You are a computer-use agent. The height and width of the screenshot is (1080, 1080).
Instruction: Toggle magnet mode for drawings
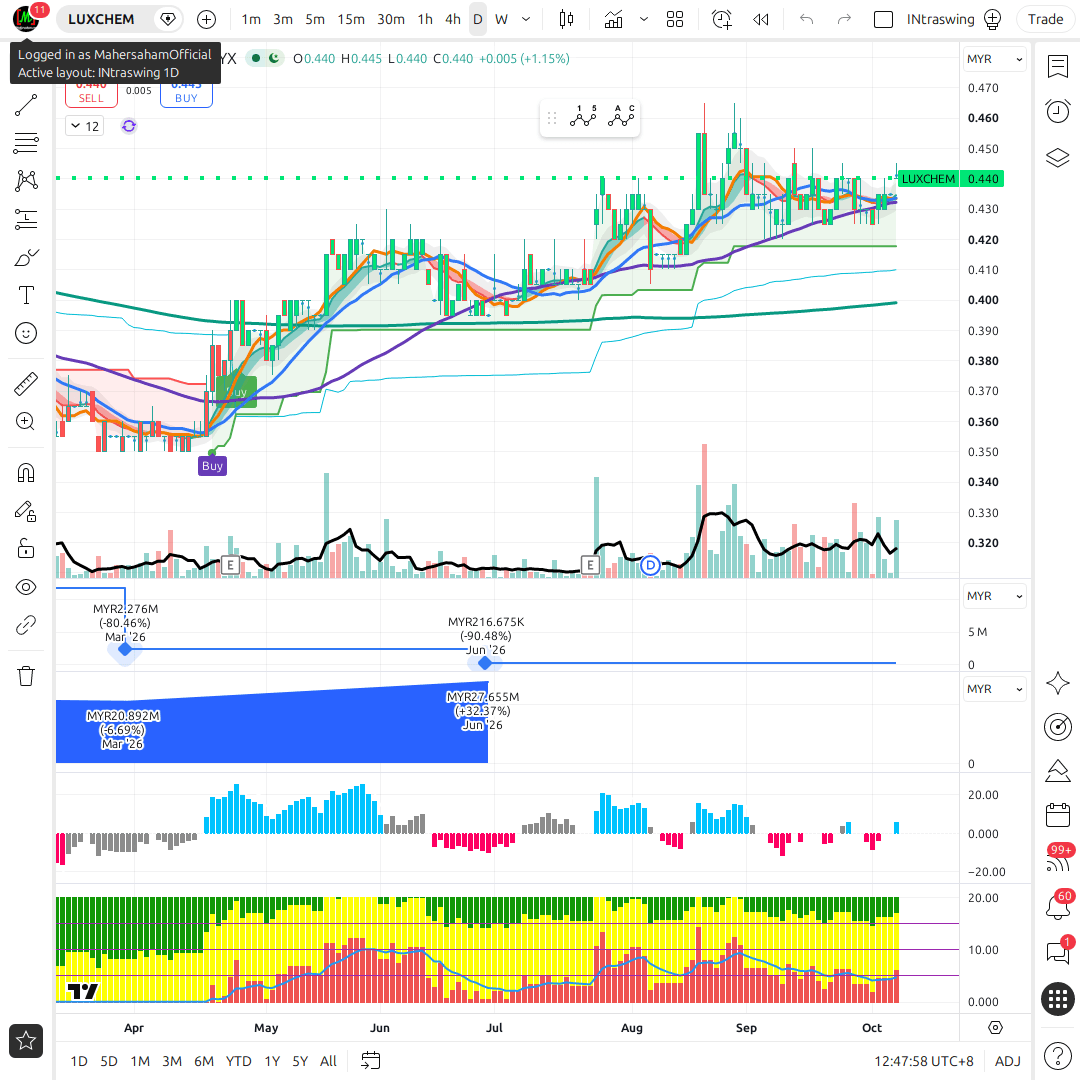26,473
